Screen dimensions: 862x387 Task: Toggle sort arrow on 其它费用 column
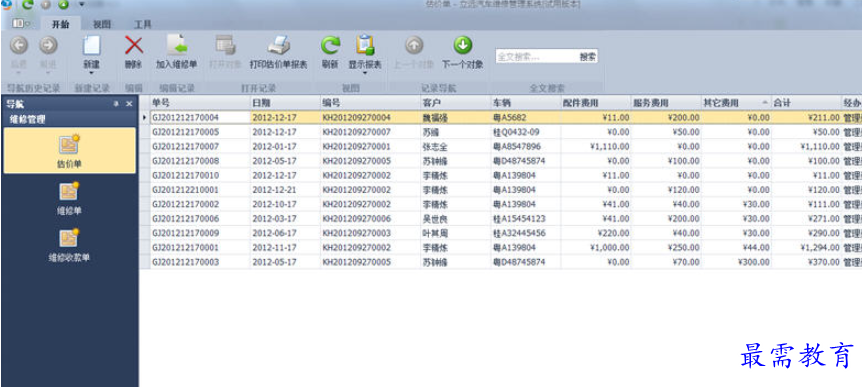pyautogui.click(x=765, y=103)
